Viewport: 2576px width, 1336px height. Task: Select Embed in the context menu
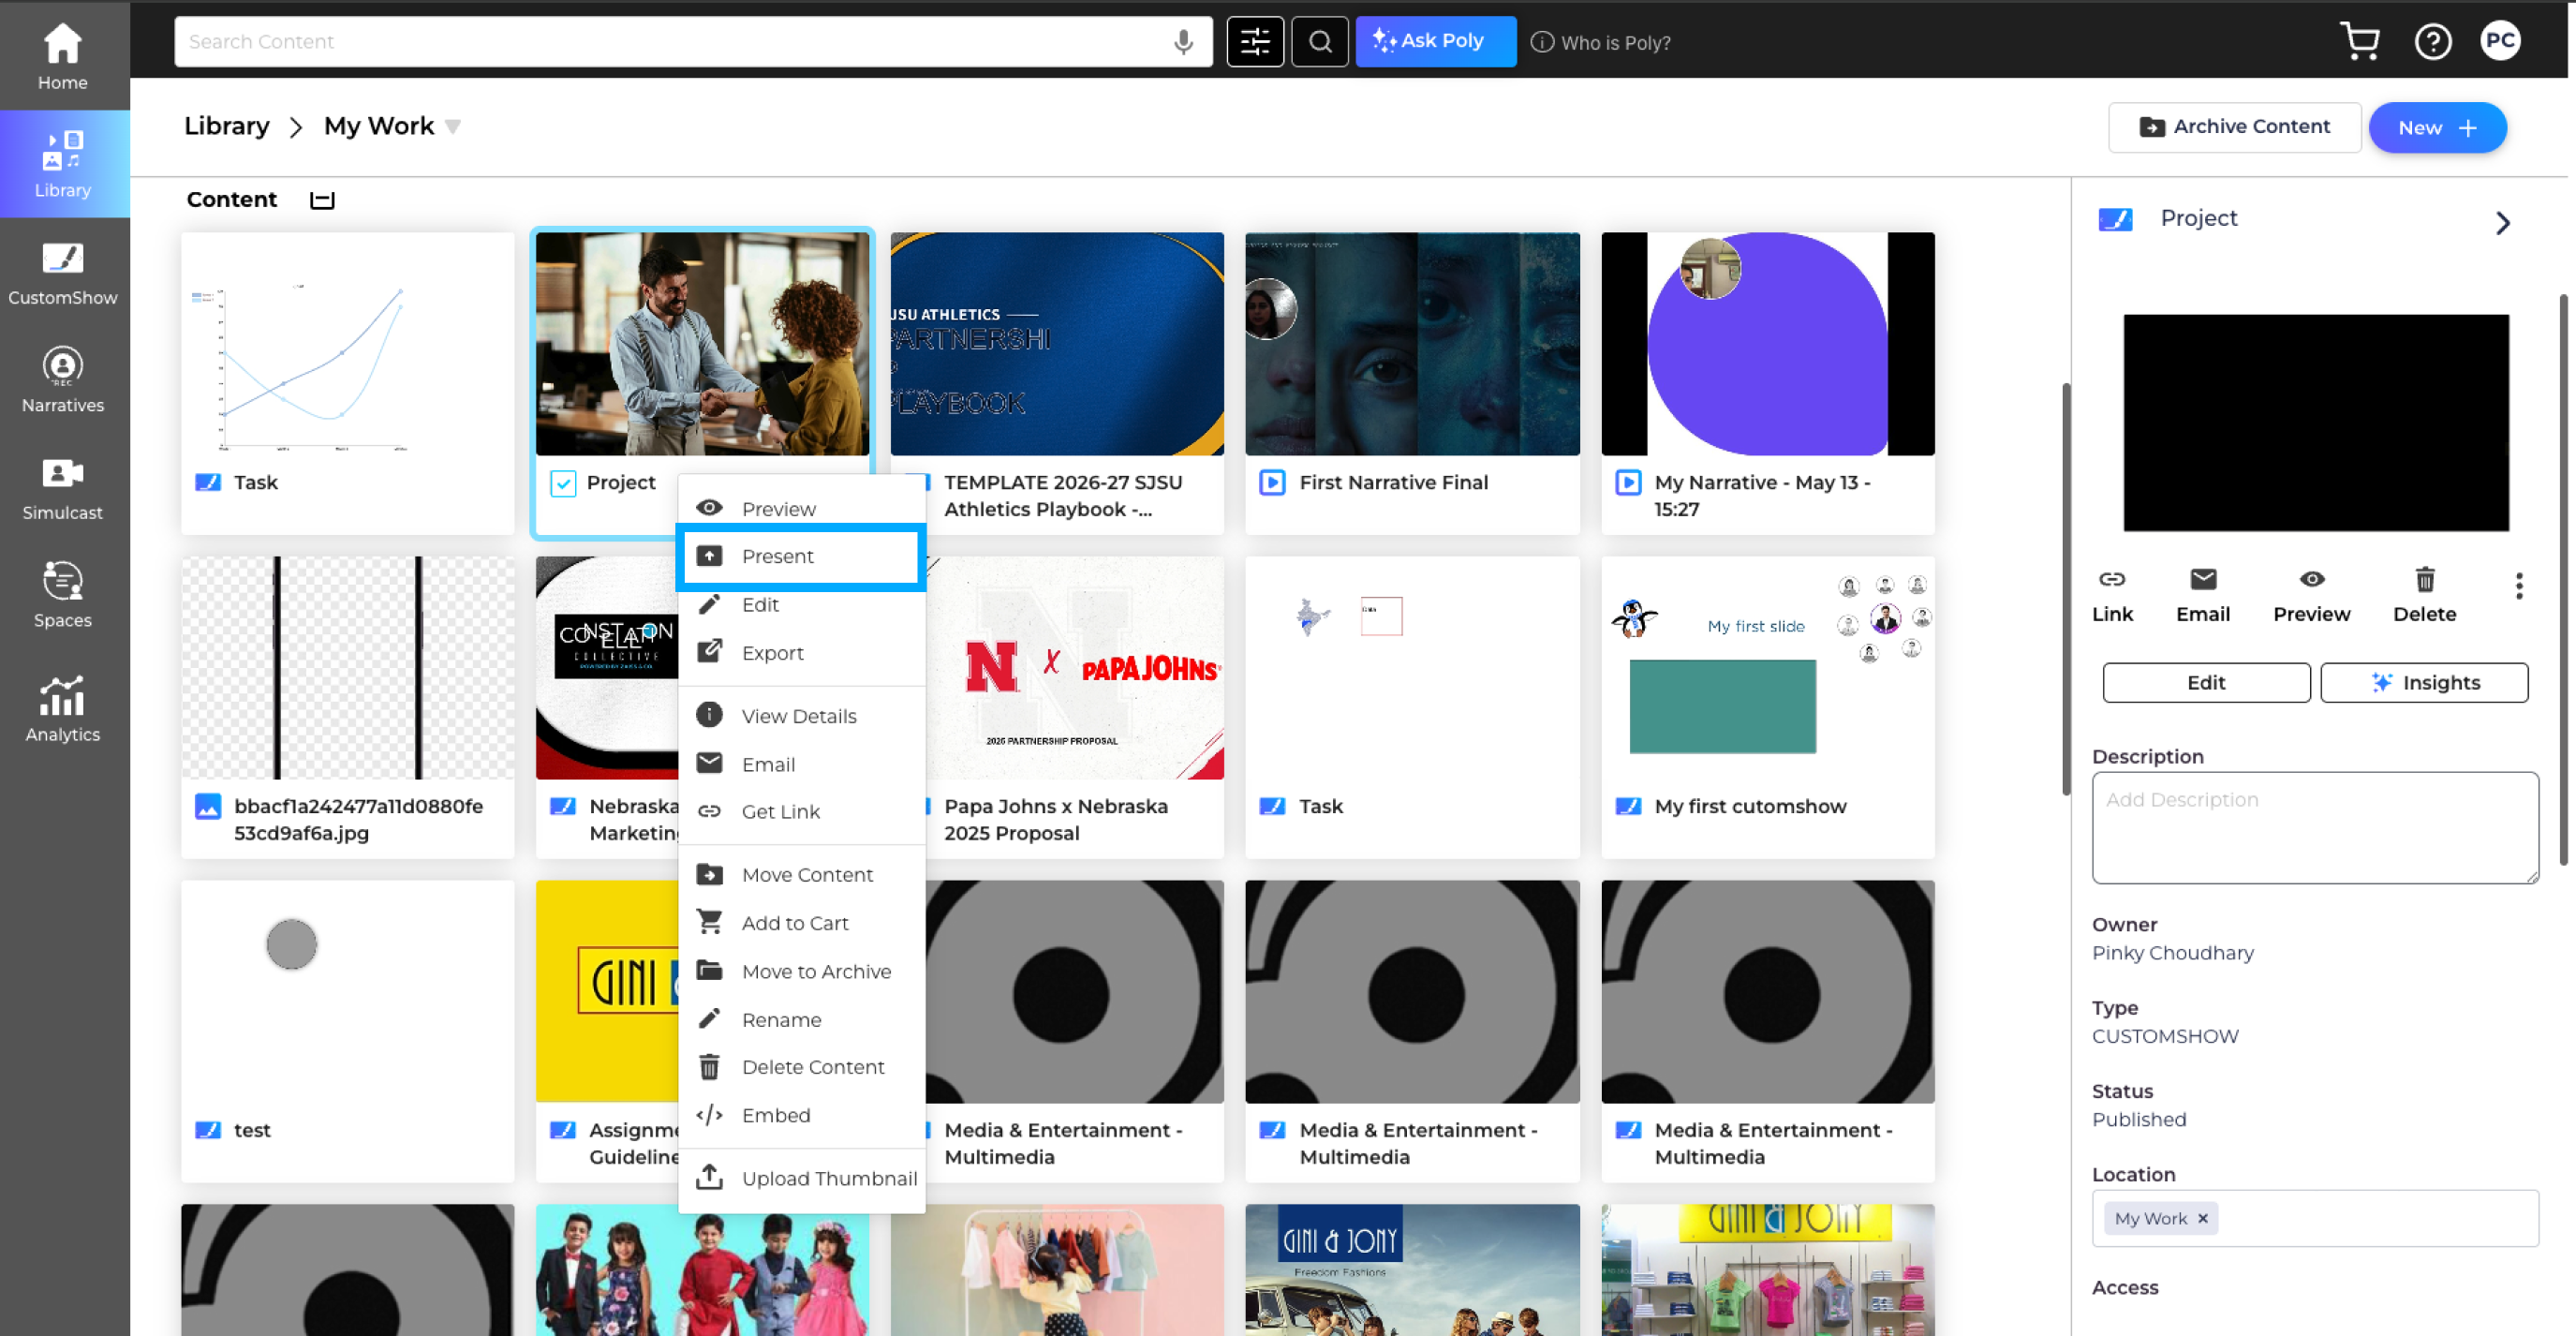click(800, 1114)
